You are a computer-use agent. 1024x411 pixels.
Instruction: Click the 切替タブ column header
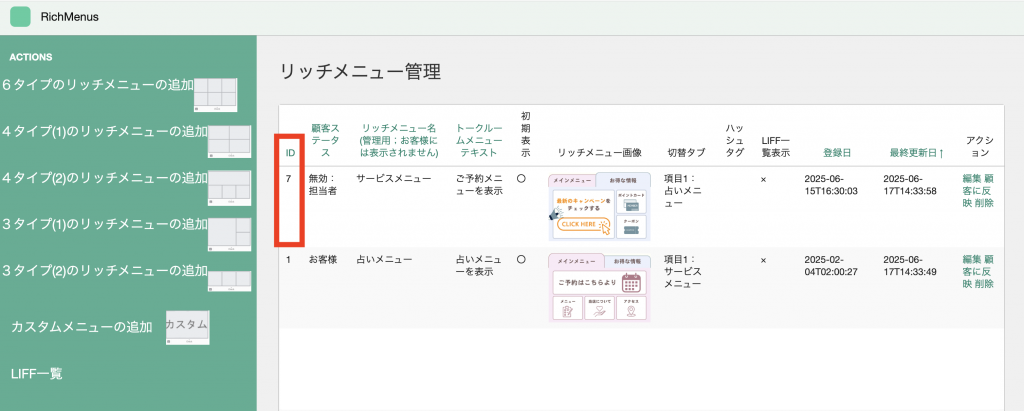[x=686, y=153]
